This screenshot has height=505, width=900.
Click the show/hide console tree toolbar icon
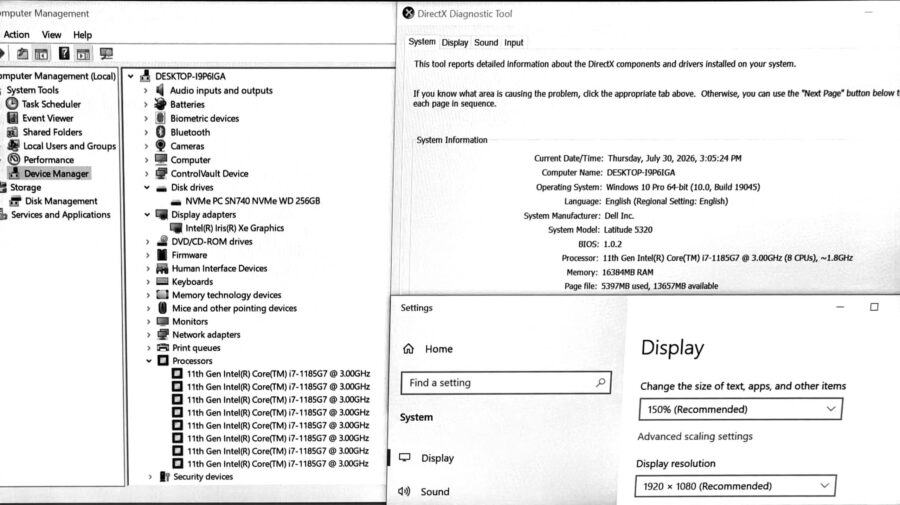coord(41,54)
